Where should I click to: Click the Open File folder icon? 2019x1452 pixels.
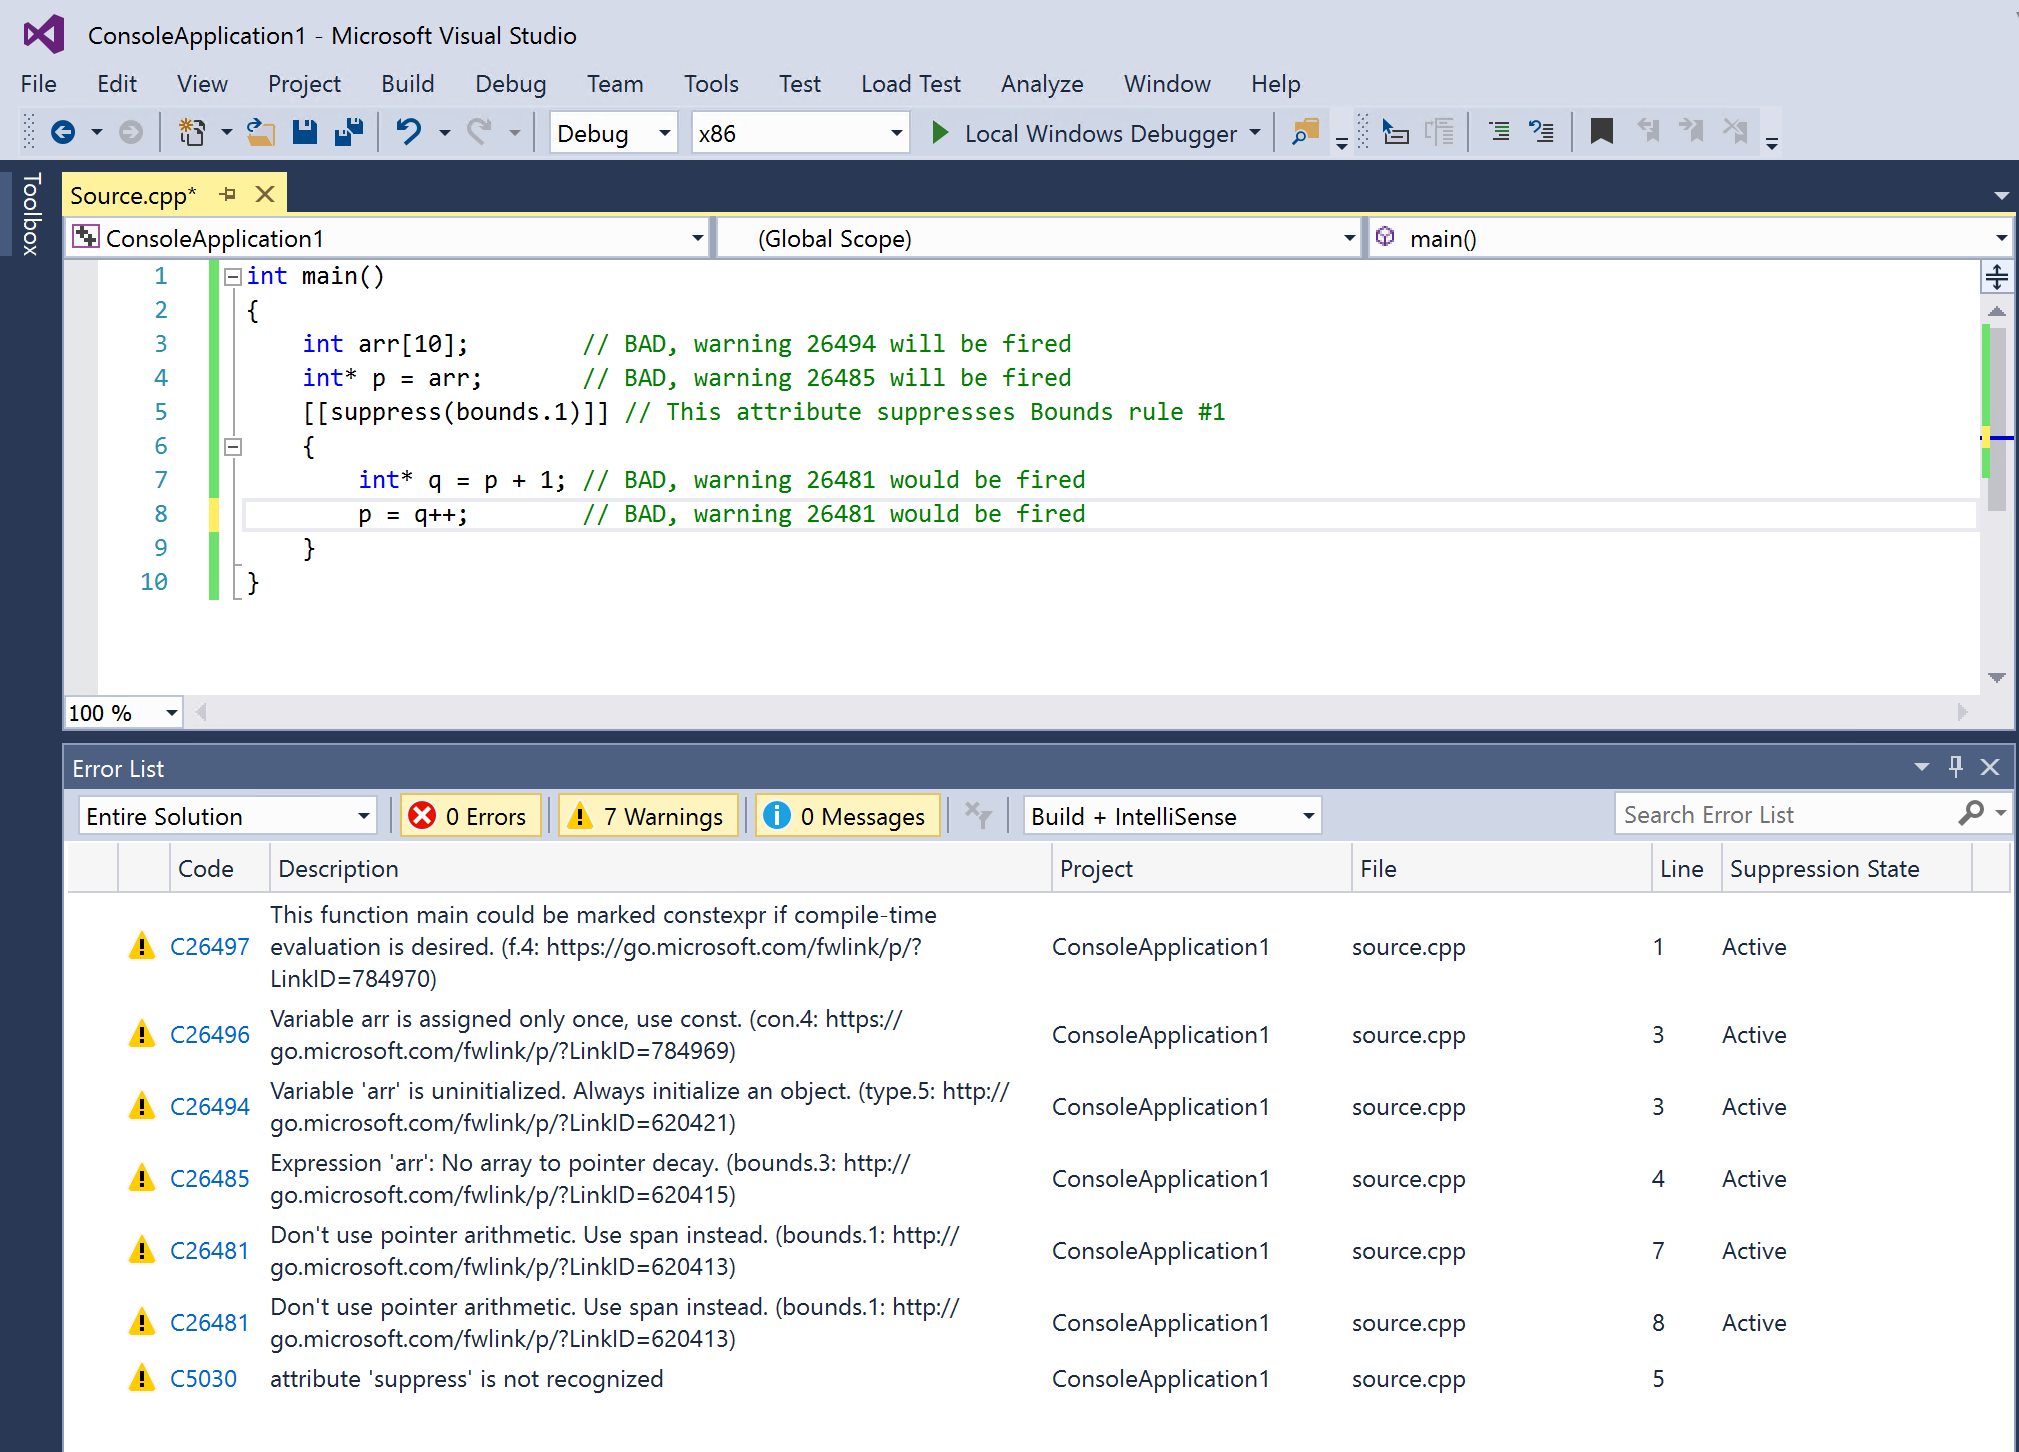[x=261, y=132]
